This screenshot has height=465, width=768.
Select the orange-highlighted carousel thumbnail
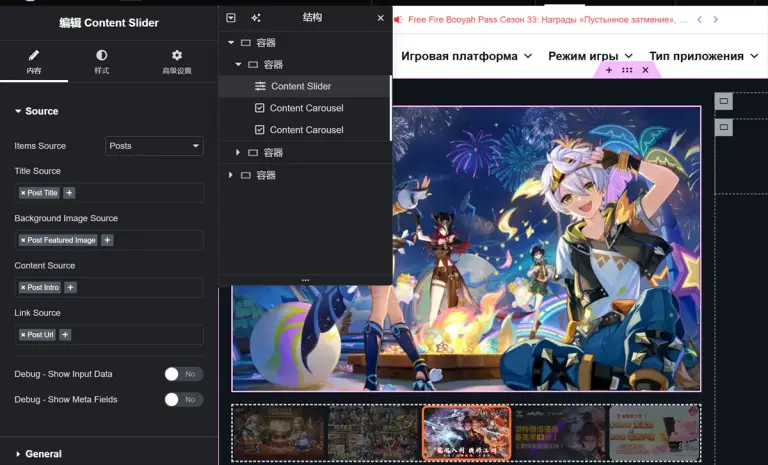(x=466, y=433)
